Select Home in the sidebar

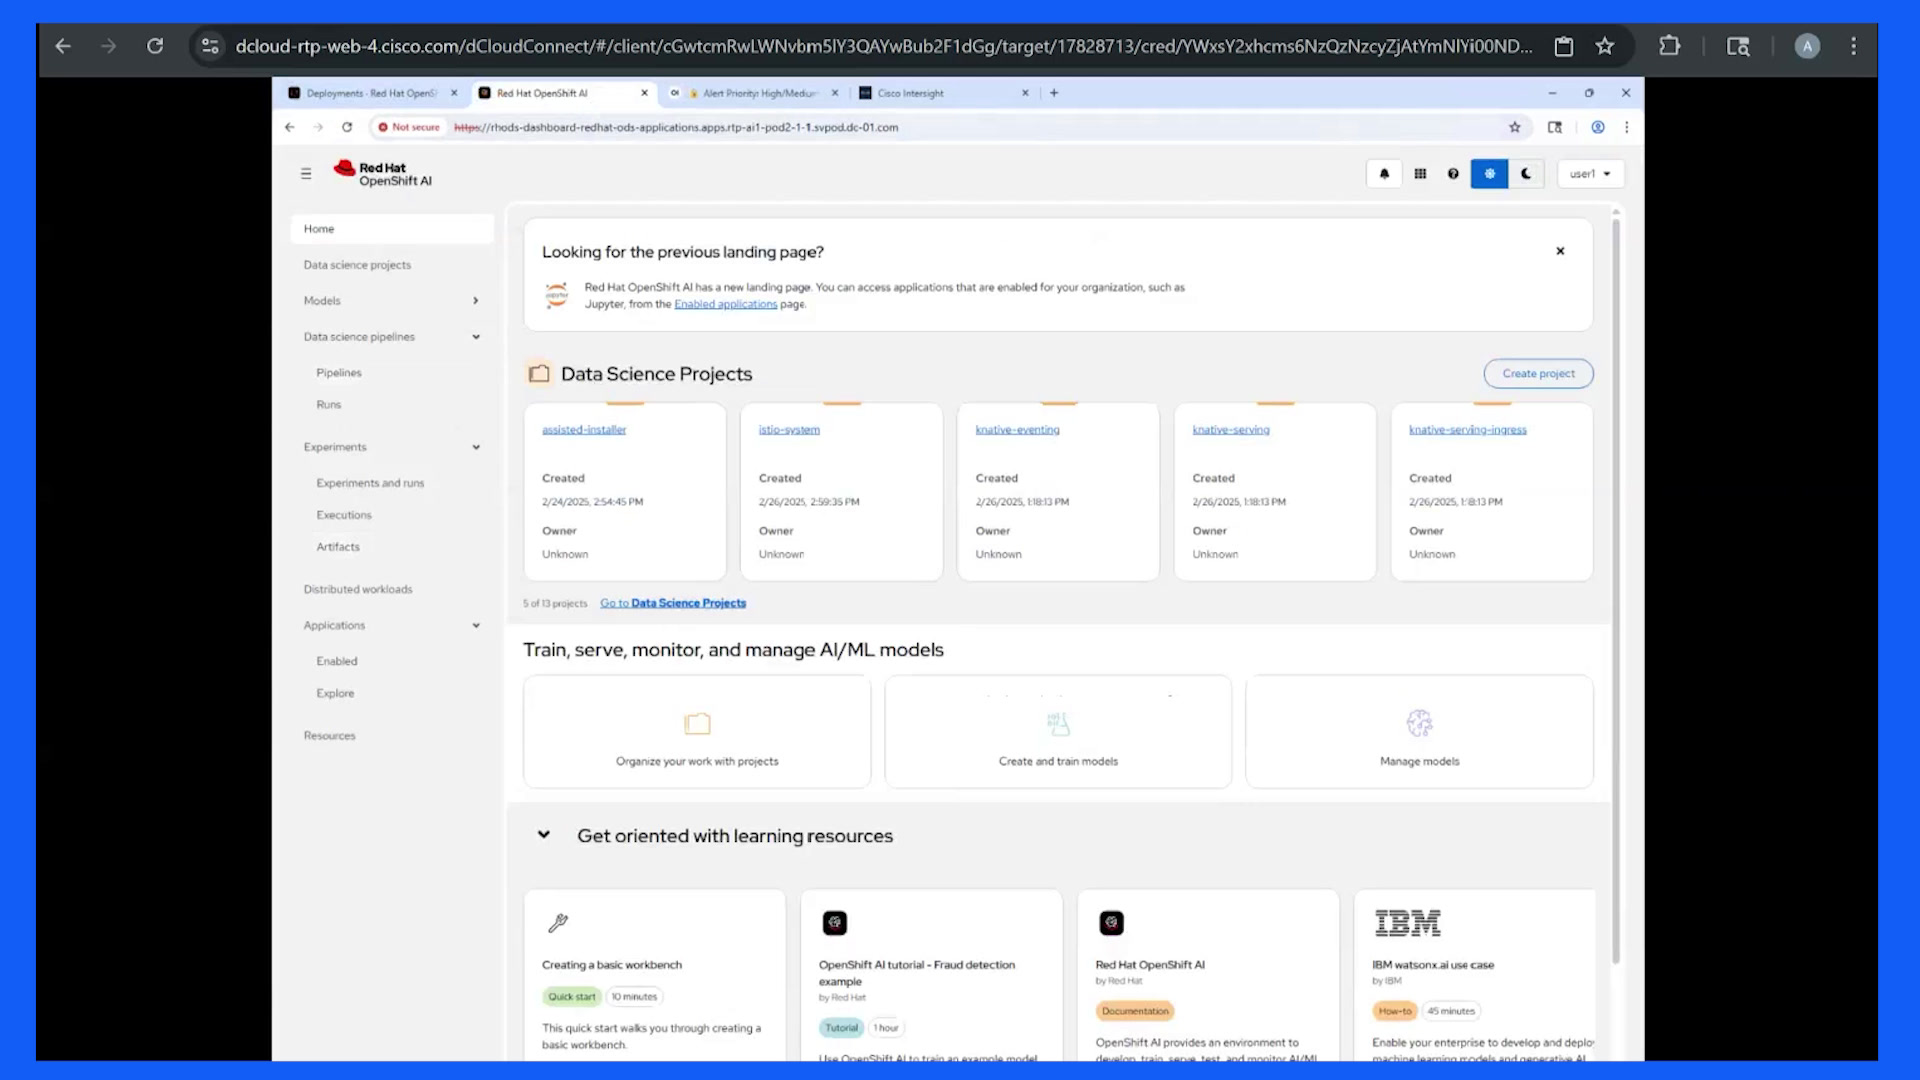coord(392,229)
